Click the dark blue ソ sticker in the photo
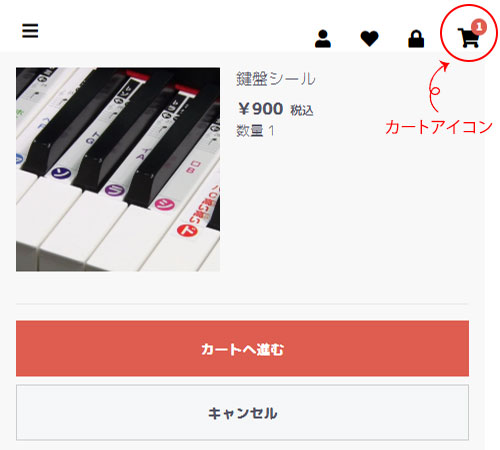The width and height of the screenshot is (500, 450). pyautogui.click(x=61, y=173)
